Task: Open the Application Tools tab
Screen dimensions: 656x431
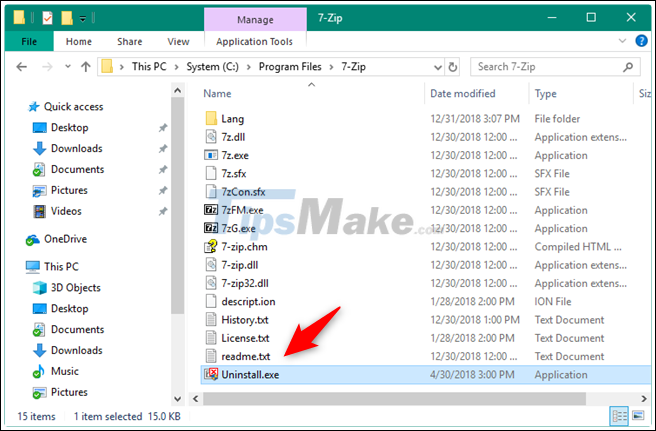Action: (x=254, y=41)
